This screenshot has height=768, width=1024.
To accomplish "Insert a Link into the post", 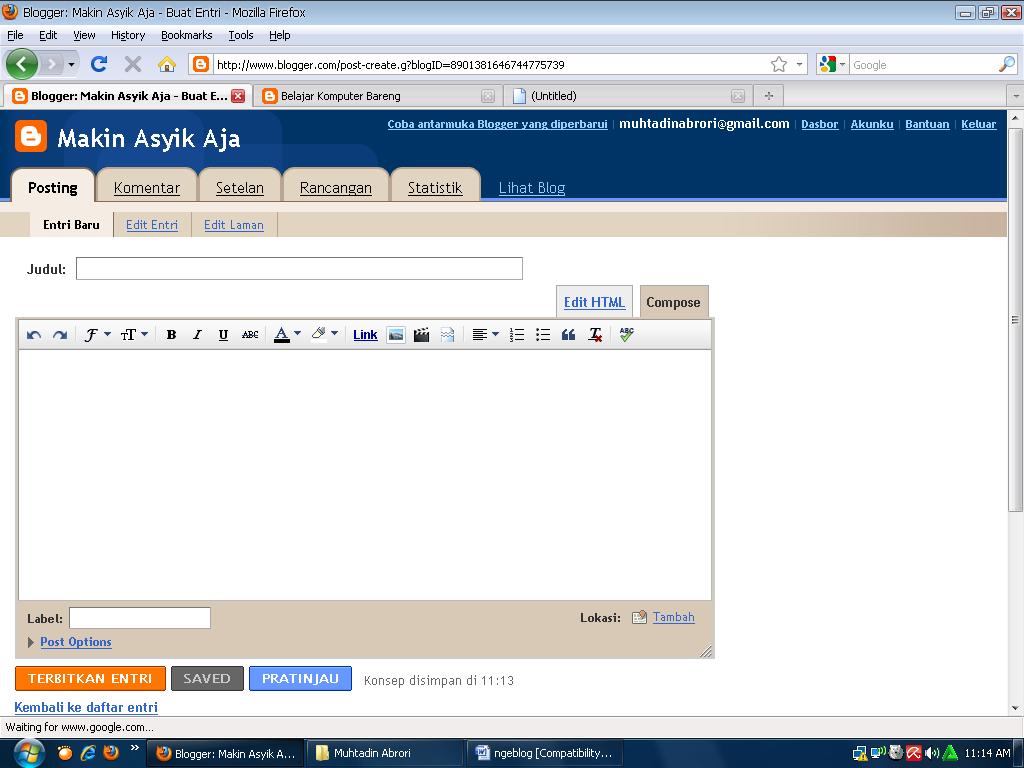I will pyautogui.click(x=365, y=335).
